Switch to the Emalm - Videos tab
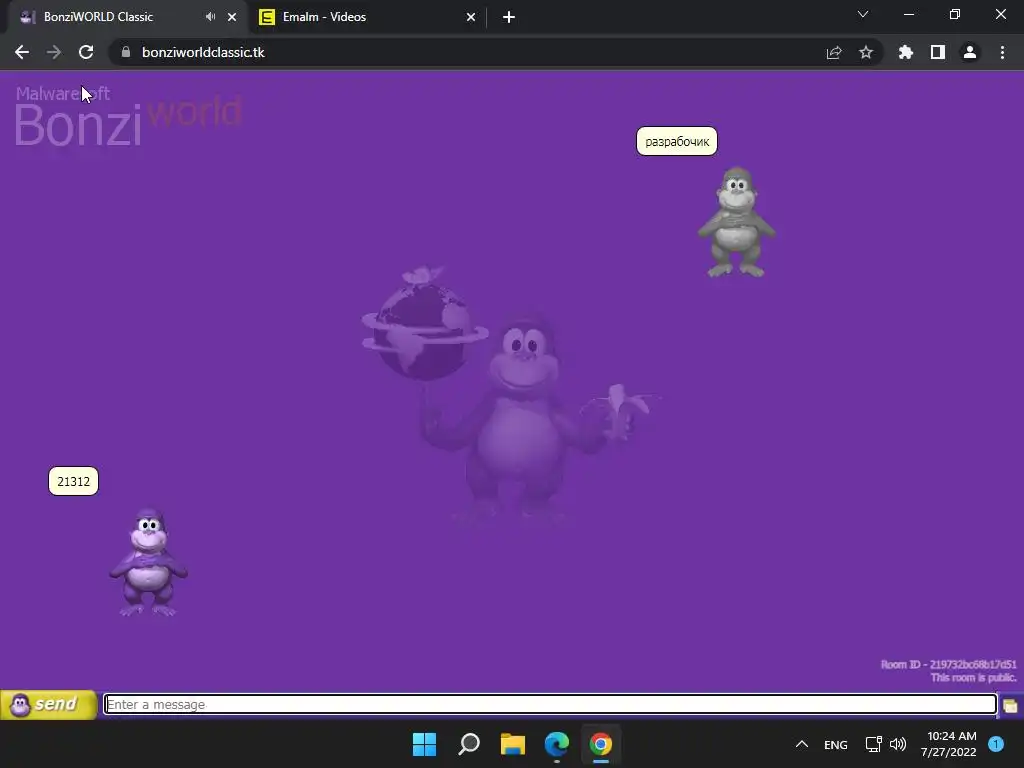 pos(367,17)
